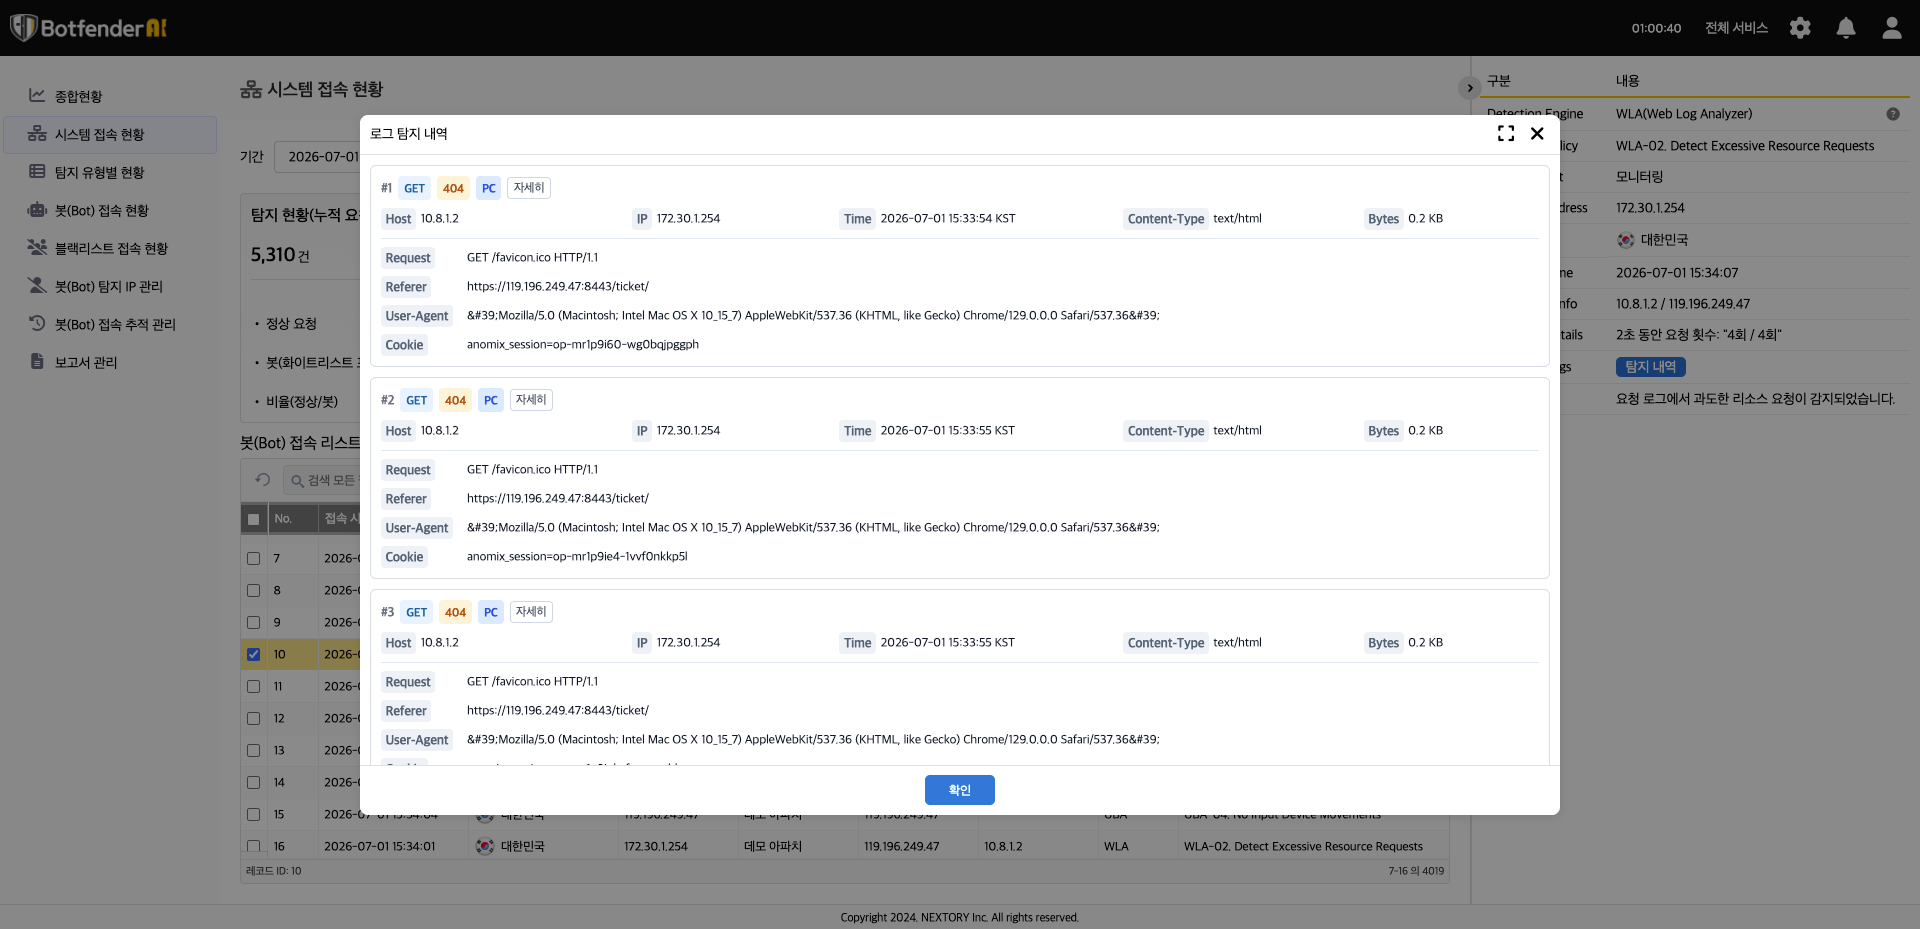Click the 기간 start date field

click(x=318, y=157)
